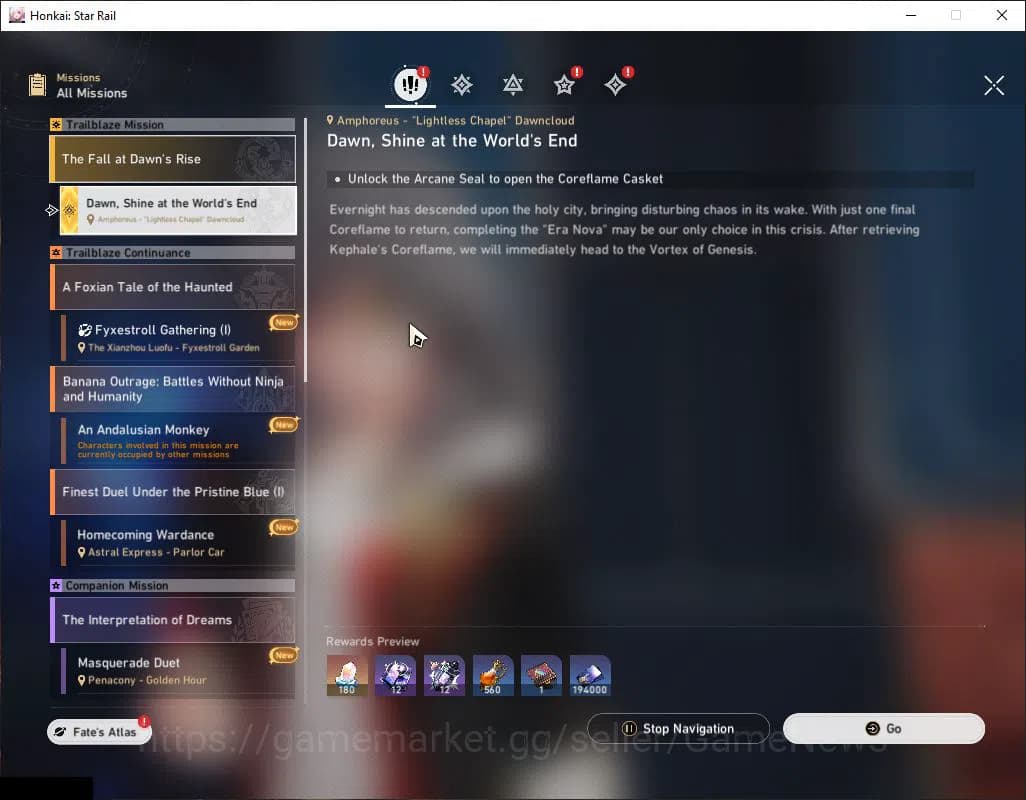Click the New badge on Fyxestroll Gathering
Viewport: 1026px width, 800px height.
coord(284,322)
